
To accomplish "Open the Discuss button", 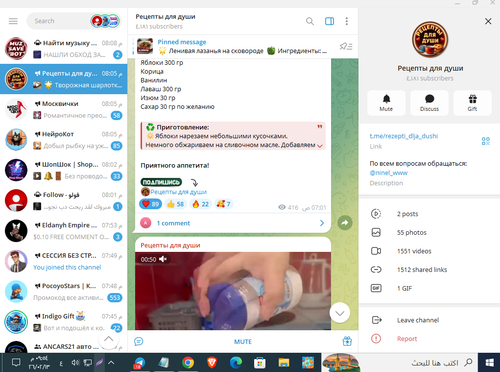I will coord(429,103).
